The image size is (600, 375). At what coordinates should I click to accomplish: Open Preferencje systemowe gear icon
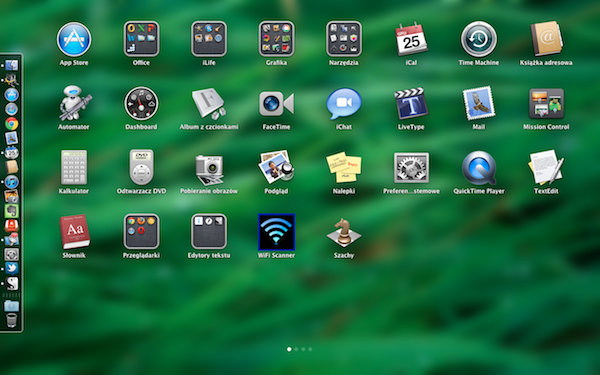[x=411, y=168]
